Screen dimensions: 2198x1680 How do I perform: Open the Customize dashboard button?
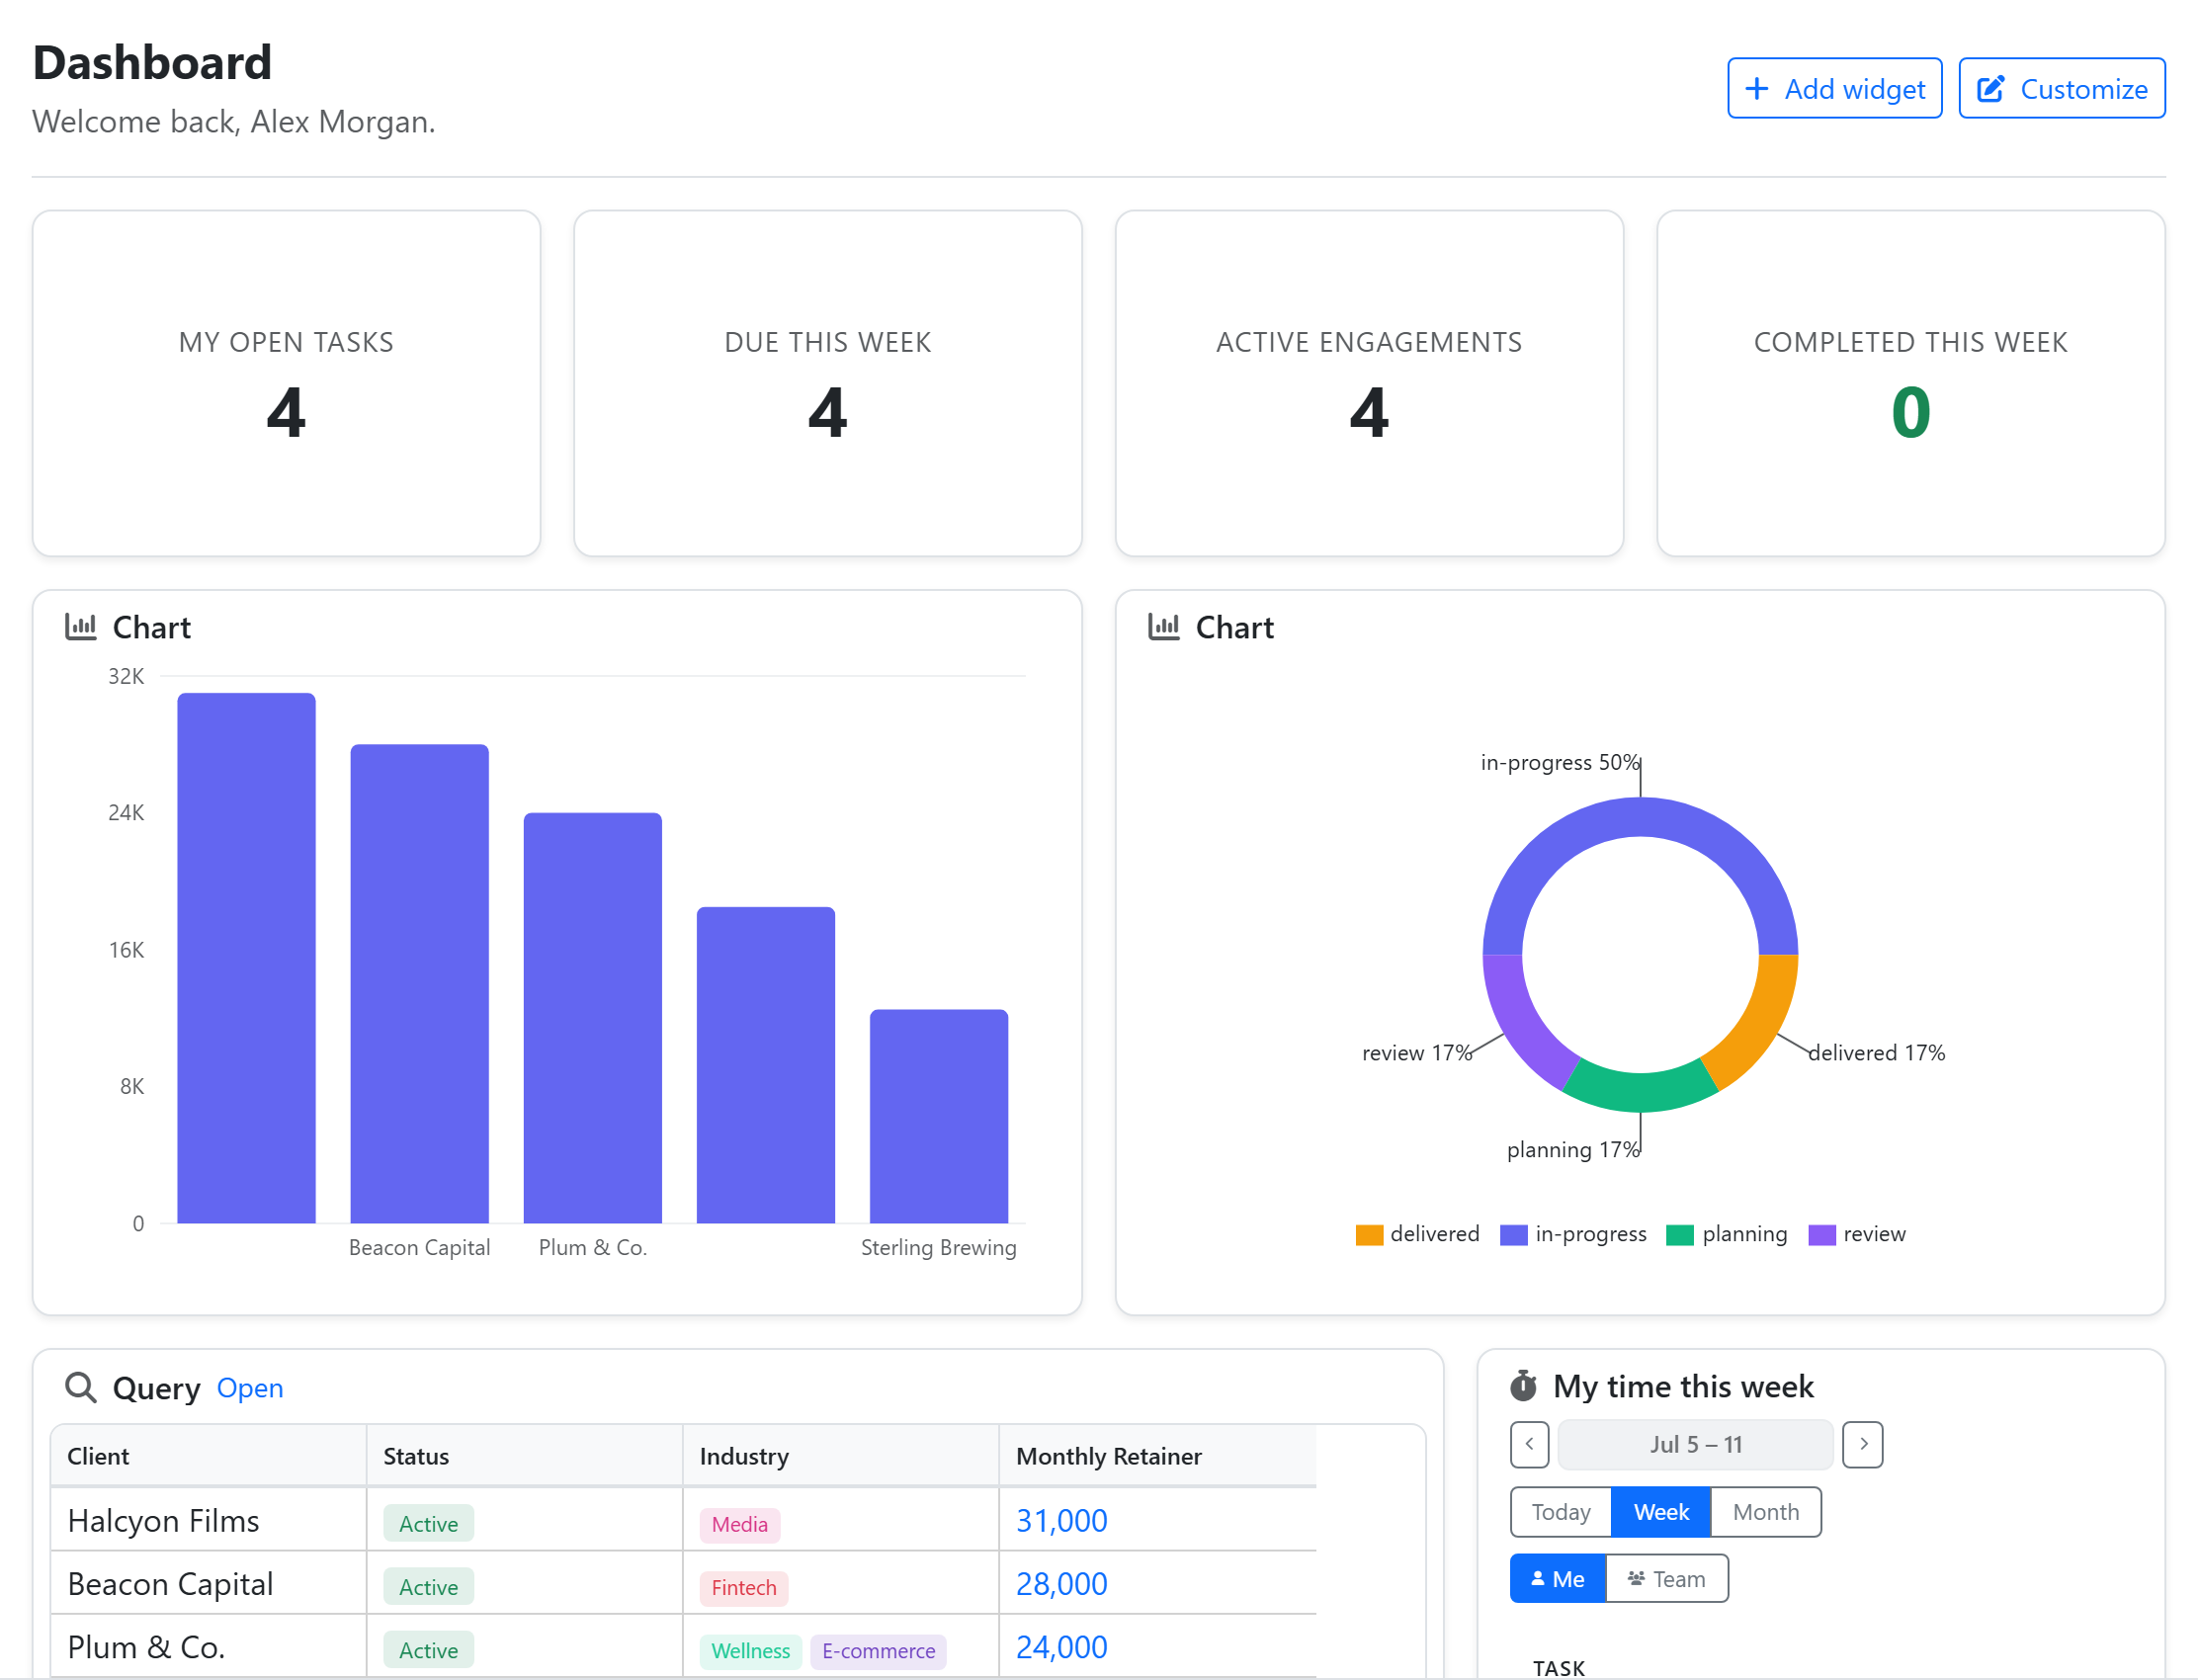click(2061, 88)
